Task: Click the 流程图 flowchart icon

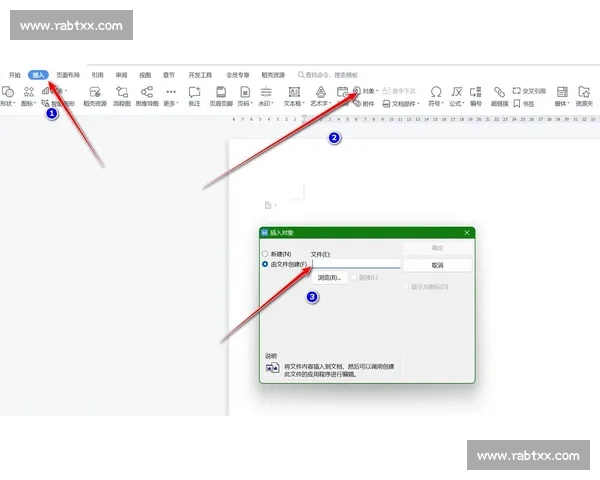Action: coord(121,92)
